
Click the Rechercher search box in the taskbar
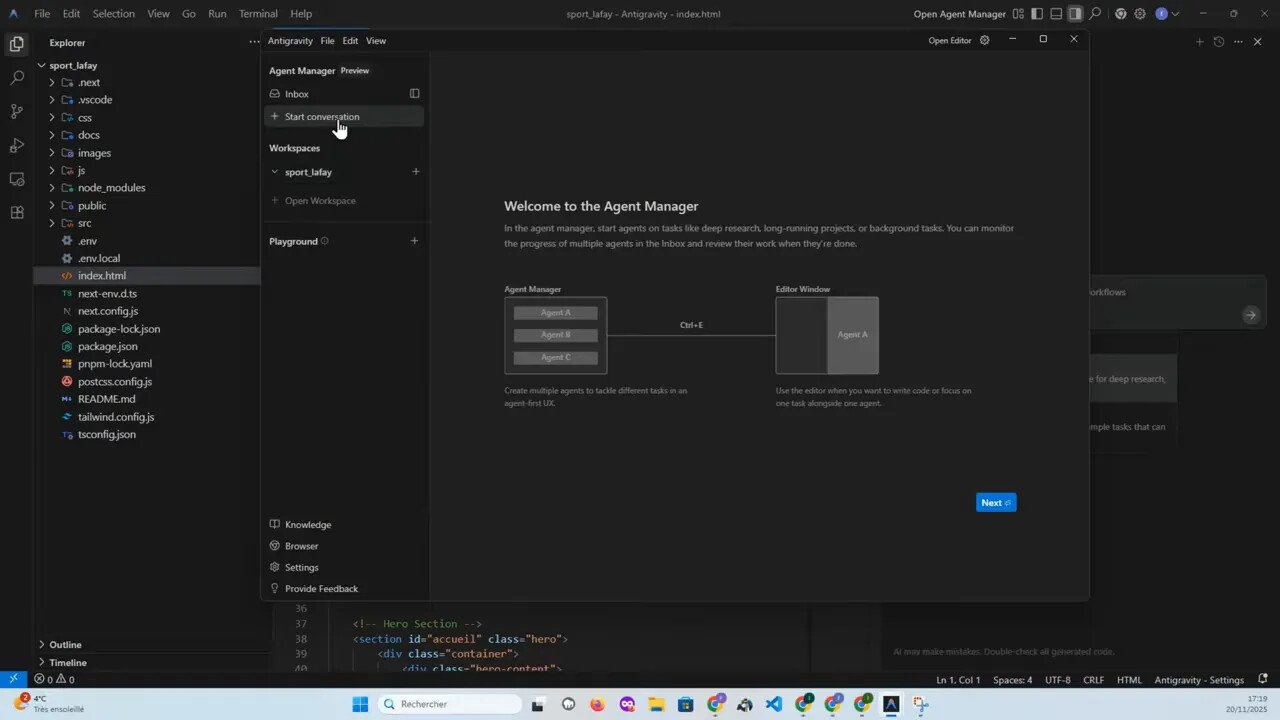(449, 703)
